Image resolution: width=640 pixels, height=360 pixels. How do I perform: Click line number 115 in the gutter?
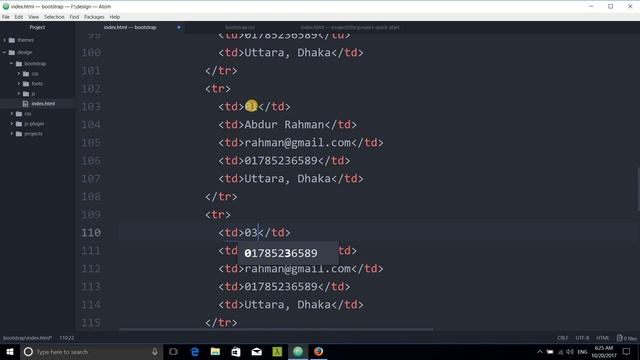coord(91,322)
